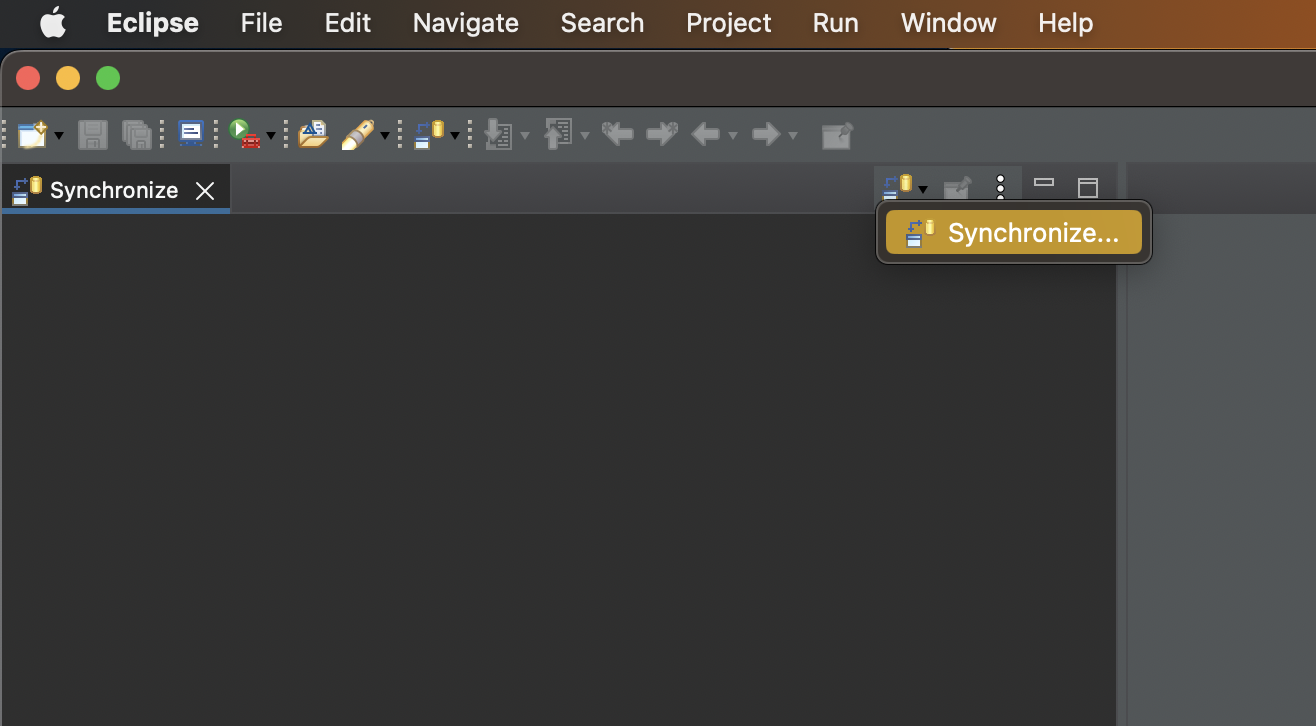Open the Eclipse application menu
The height and width of the screenshot is (726, 1316).
153,23
